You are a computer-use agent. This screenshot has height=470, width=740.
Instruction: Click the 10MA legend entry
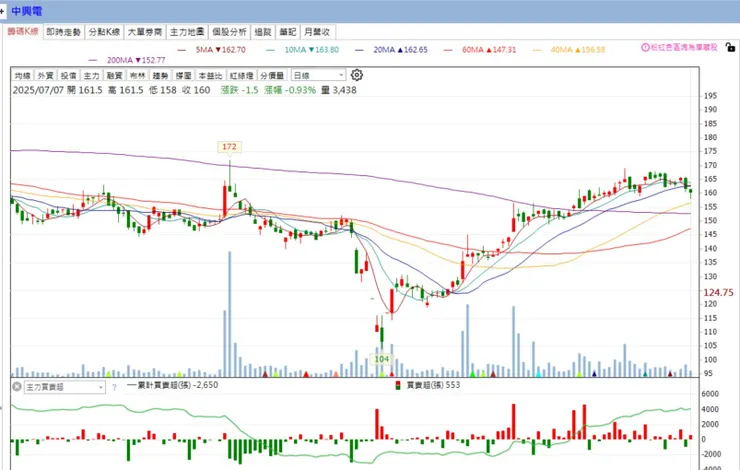pyautogui.click(x=303, y=50)
